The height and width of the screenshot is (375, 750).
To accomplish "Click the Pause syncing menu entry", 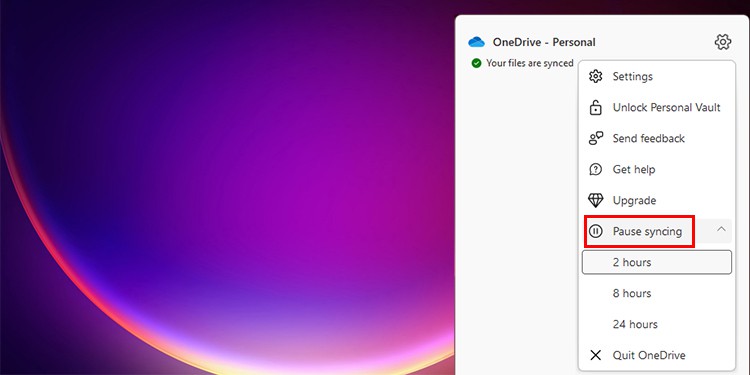I will [657, 232].
